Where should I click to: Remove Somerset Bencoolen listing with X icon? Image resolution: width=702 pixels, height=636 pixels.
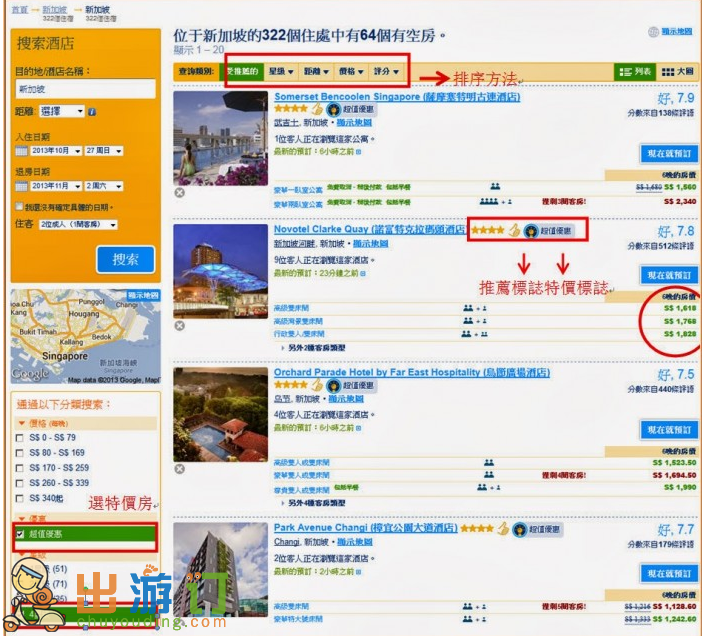tap(180, 193)
